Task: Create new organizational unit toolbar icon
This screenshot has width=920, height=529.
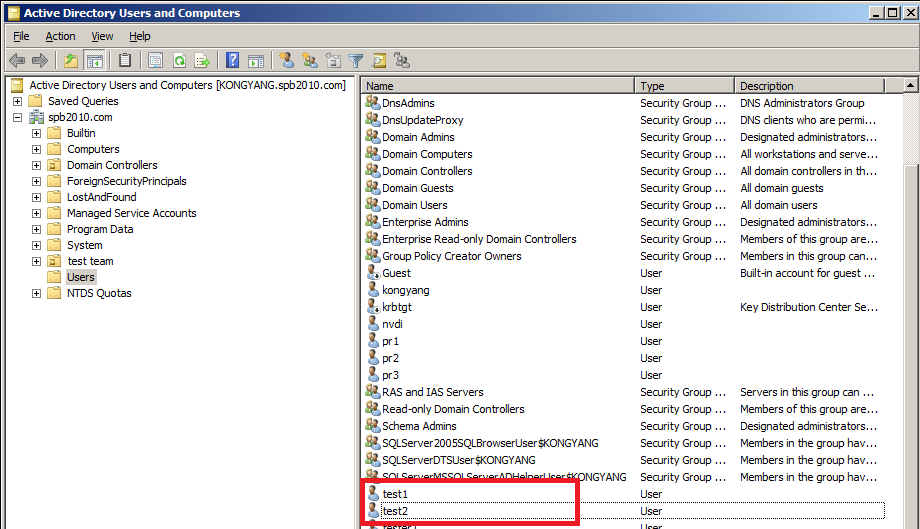Action: point(333,60)
